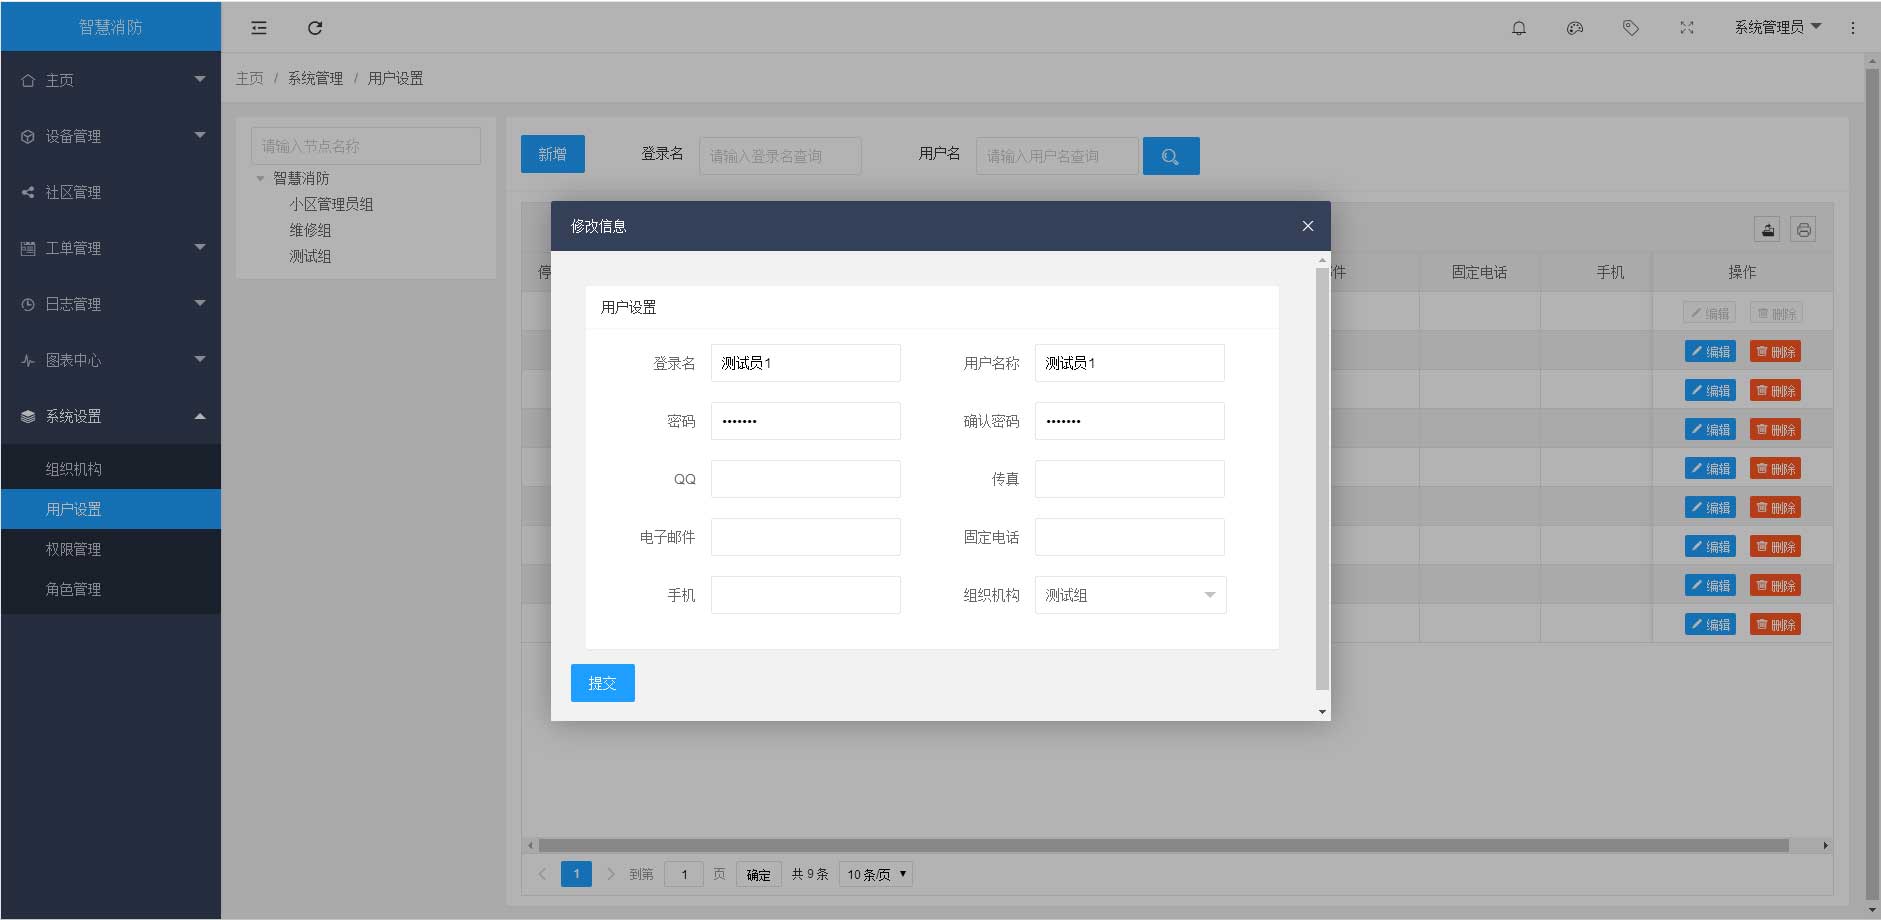Close the 修改信息 dialog
Viewport: 1881px width, 920px height.
pos(1307,226)
